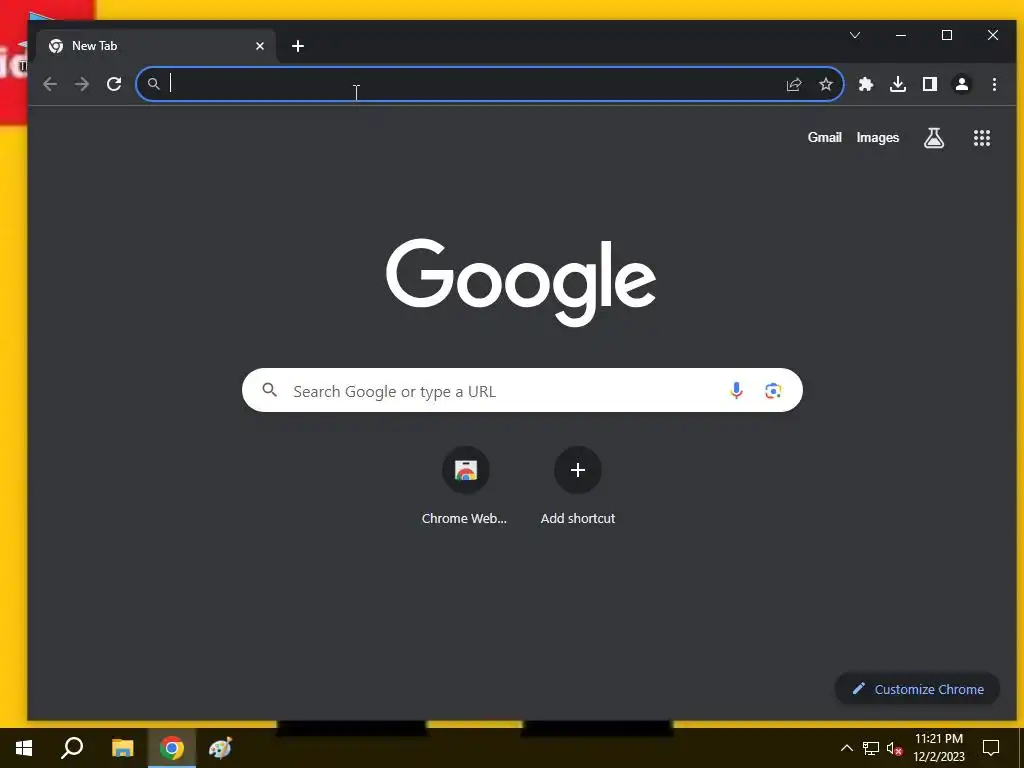Image resolution: width=1024 pixels, height=768 pixels.
Task: Open the clock showing 11:21 PM
Action: 938,748
